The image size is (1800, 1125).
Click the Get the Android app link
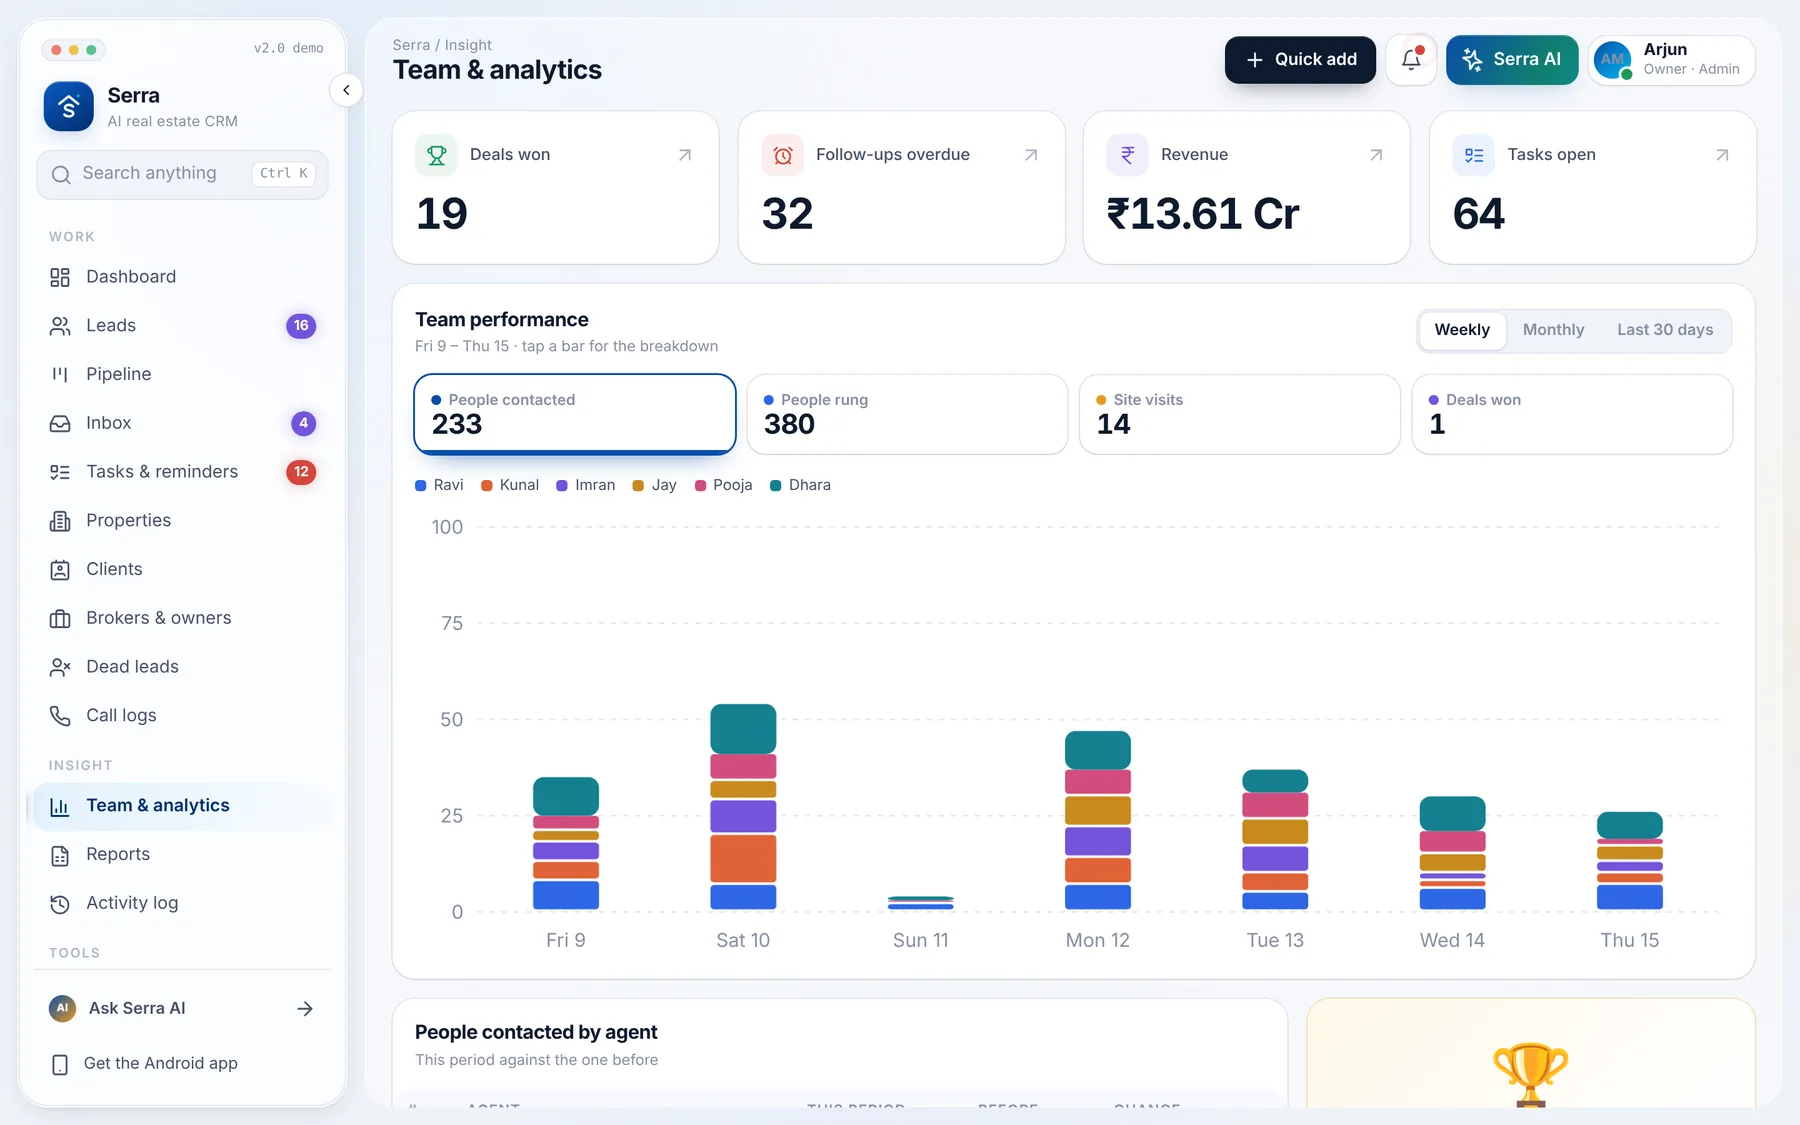pos(182,1064)
